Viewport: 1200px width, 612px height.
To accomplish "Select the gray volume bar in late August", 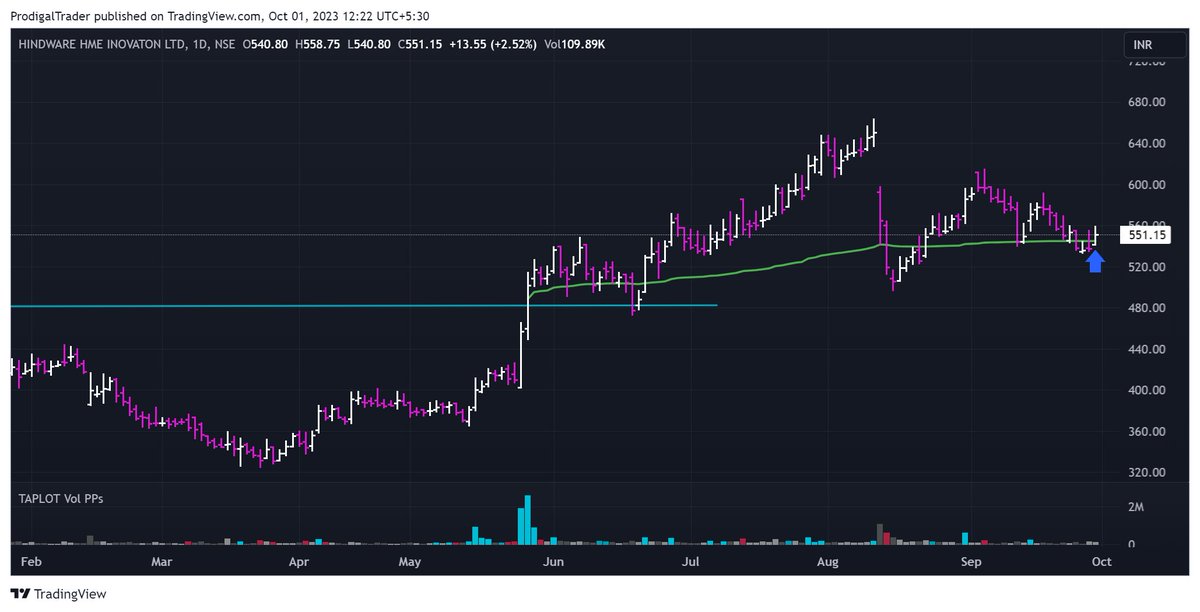I will 881,531.
